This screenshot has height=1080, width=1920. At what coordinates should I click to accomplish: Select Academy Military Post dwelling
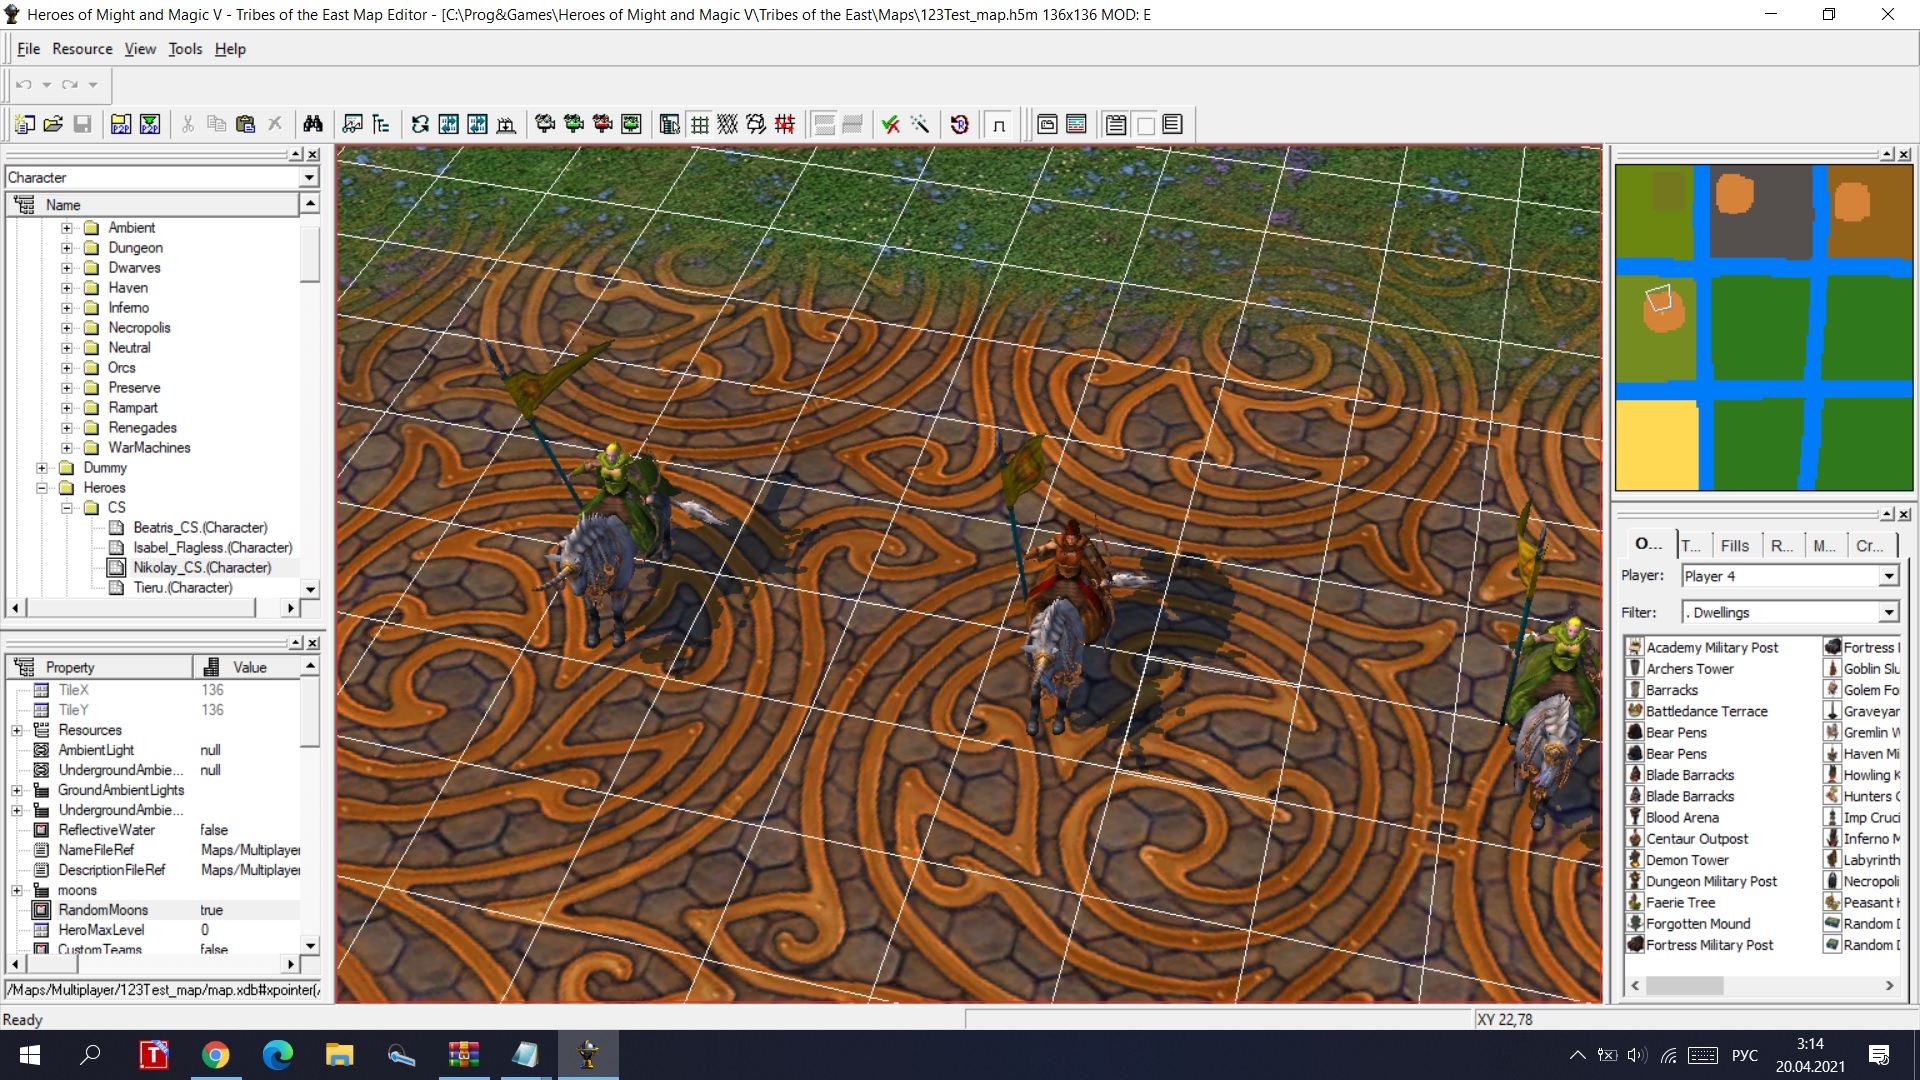click(1712, 648)
